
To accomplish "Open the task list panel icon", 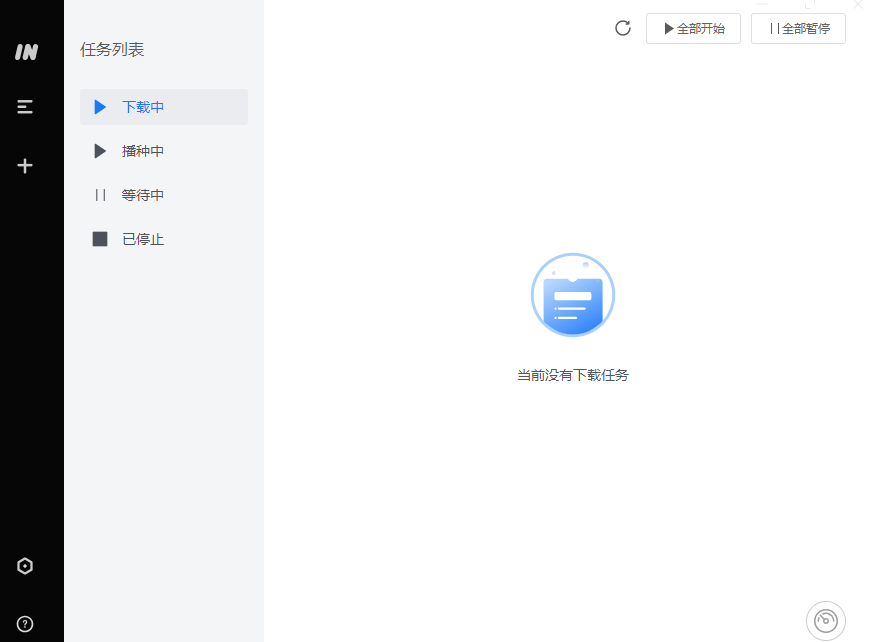I will (x=24, y=106).
